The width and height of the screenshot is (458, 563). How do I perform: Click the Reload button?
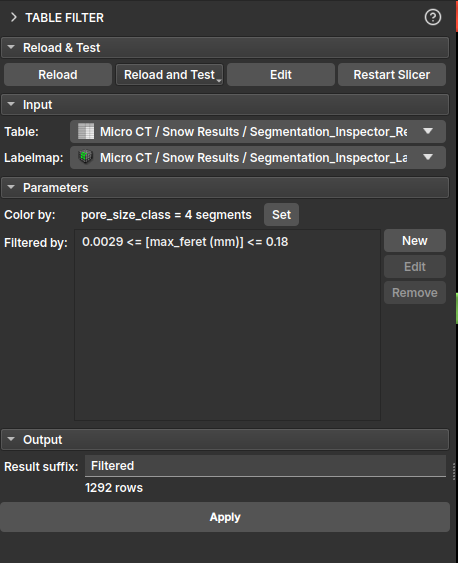pos(58,75)
